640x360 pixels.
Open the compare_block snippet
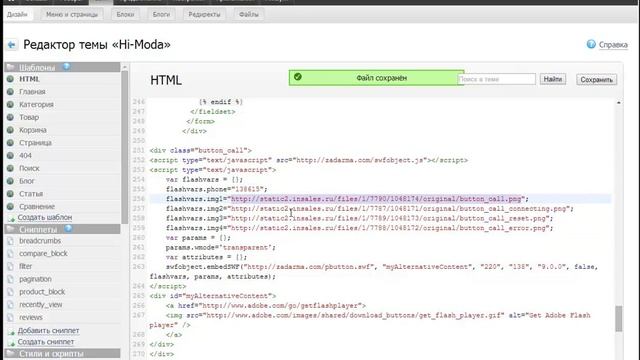click(43, 253)
